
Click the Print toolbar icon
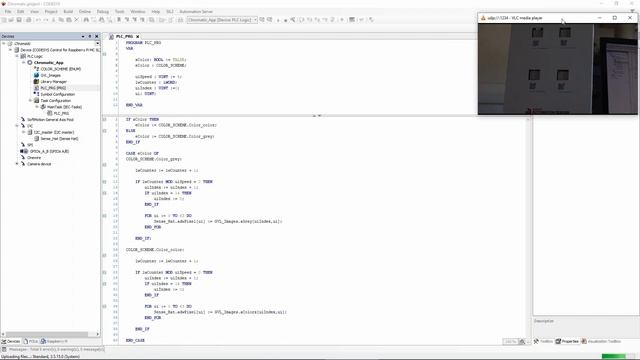(x=28, y=20)
